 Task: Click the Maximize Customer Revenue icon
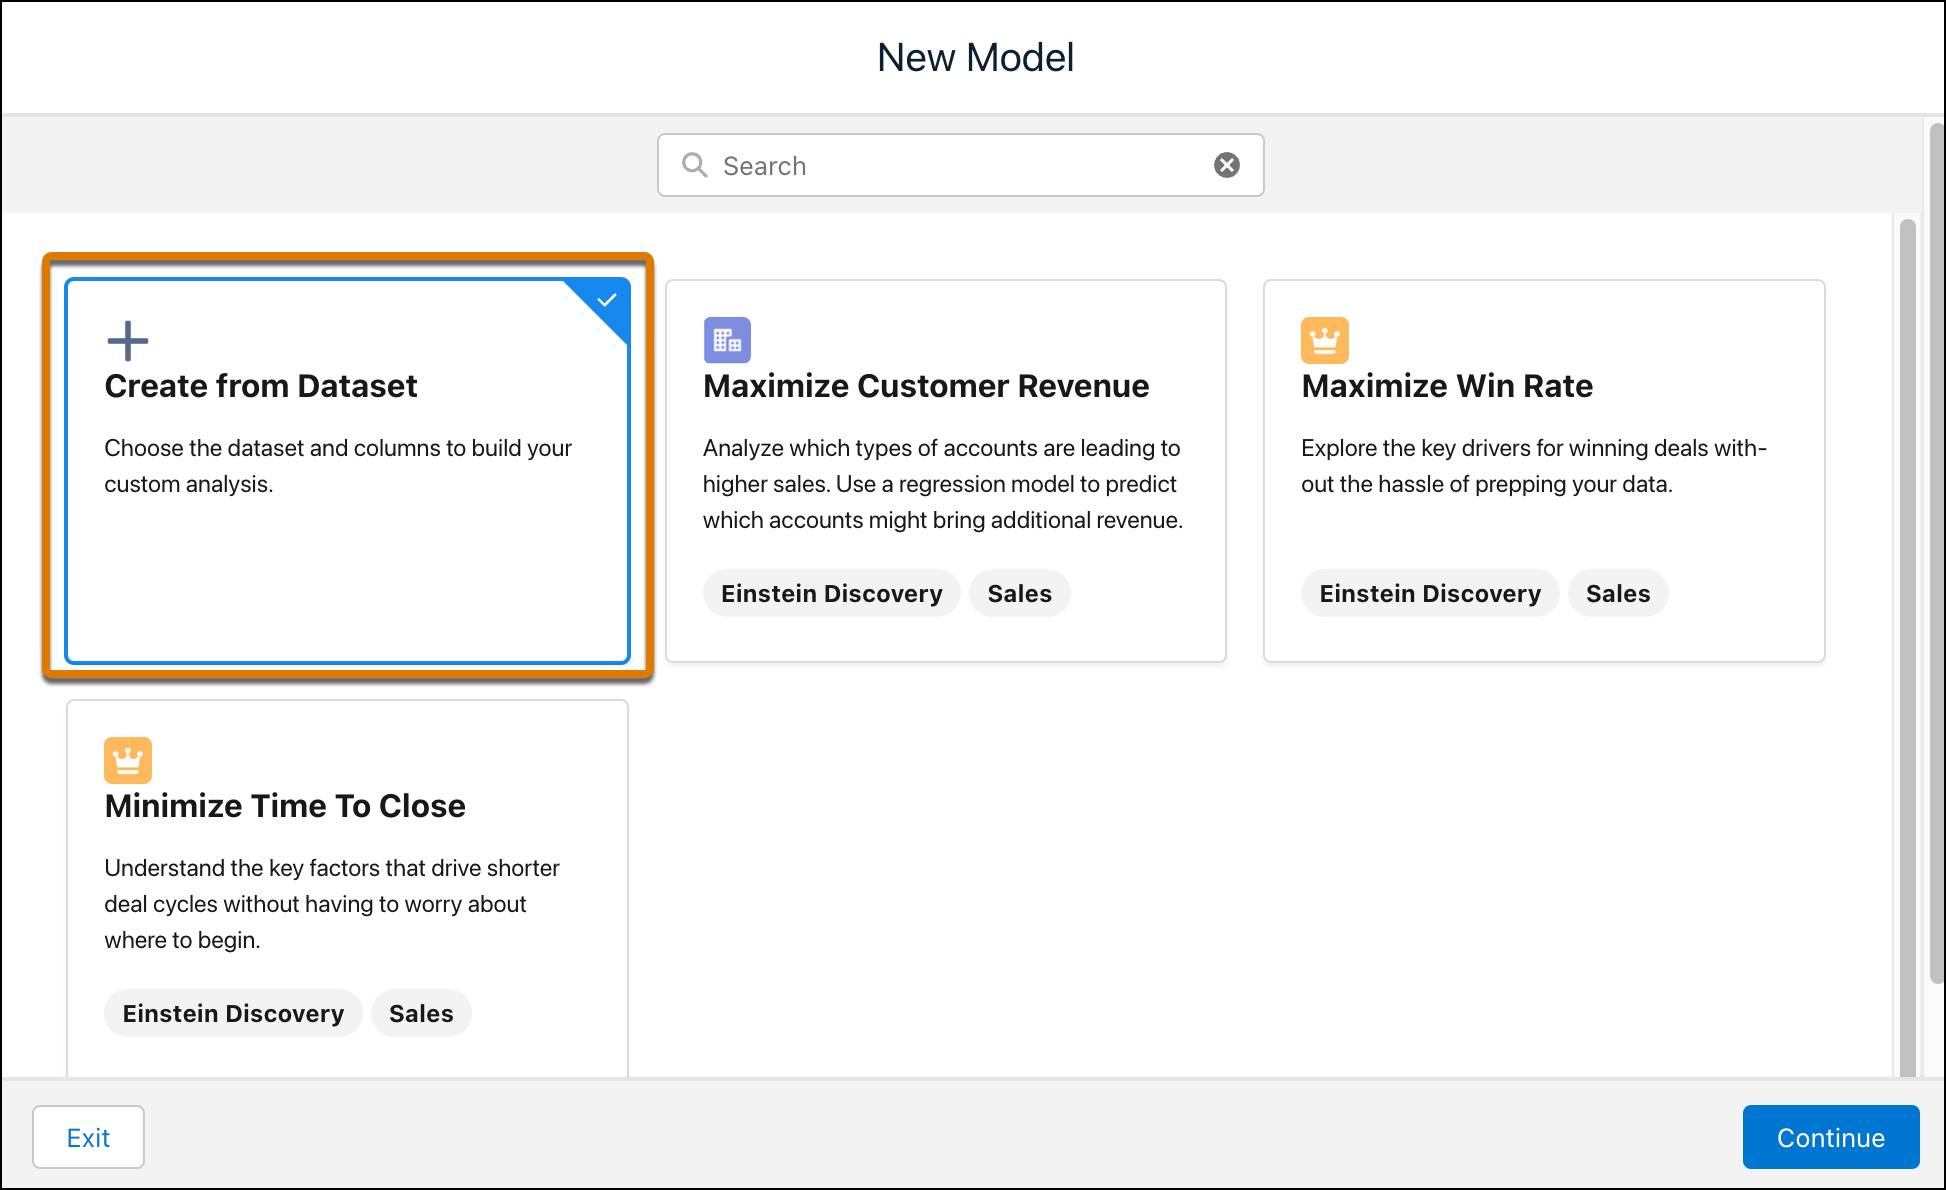(728, 339)
